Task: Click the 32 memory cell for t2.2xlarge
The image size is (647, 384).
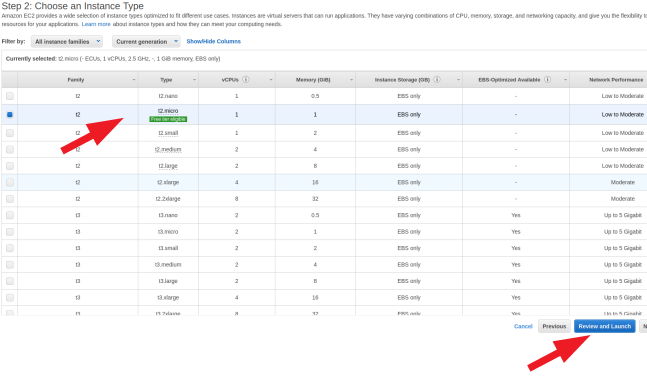Action: pos(315,198)
